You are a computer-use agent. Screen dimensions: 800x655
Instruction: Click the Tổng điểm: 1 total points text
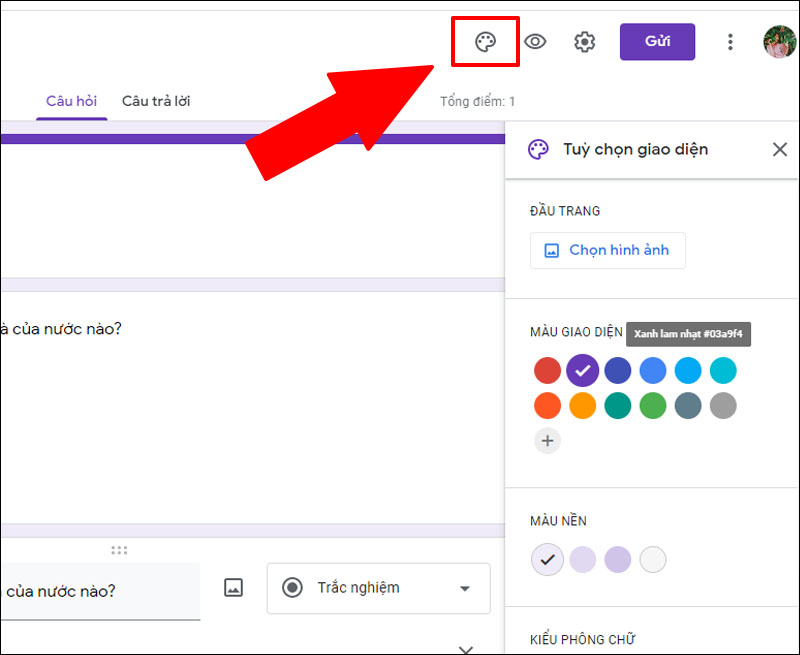tap(477, 102)
